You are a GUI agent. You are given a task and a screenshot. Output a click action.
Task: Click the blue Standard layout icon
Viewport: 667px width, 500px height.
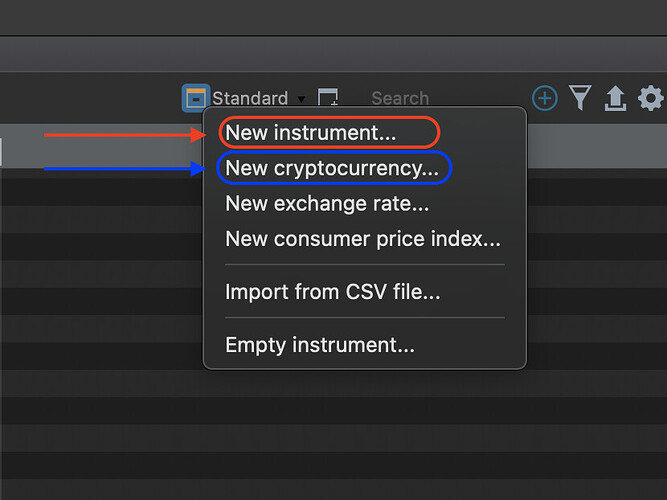[x=196, y=98]
